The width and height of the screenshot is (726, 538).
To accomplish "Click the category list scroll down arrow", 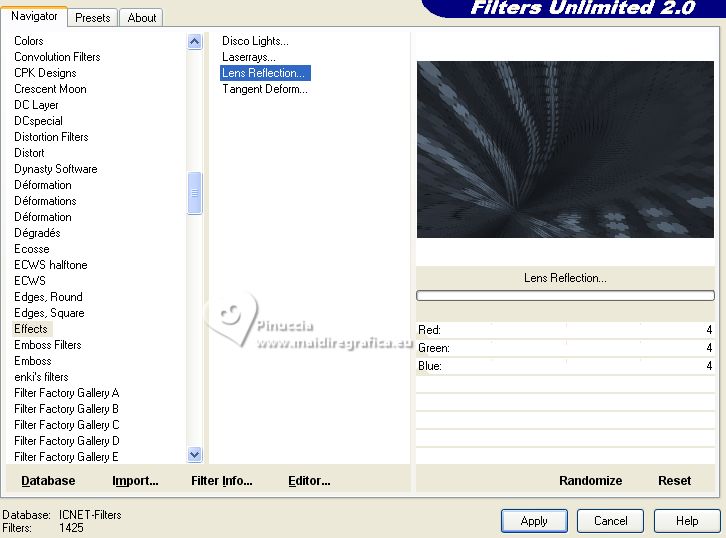I will [x=194, y=454].
